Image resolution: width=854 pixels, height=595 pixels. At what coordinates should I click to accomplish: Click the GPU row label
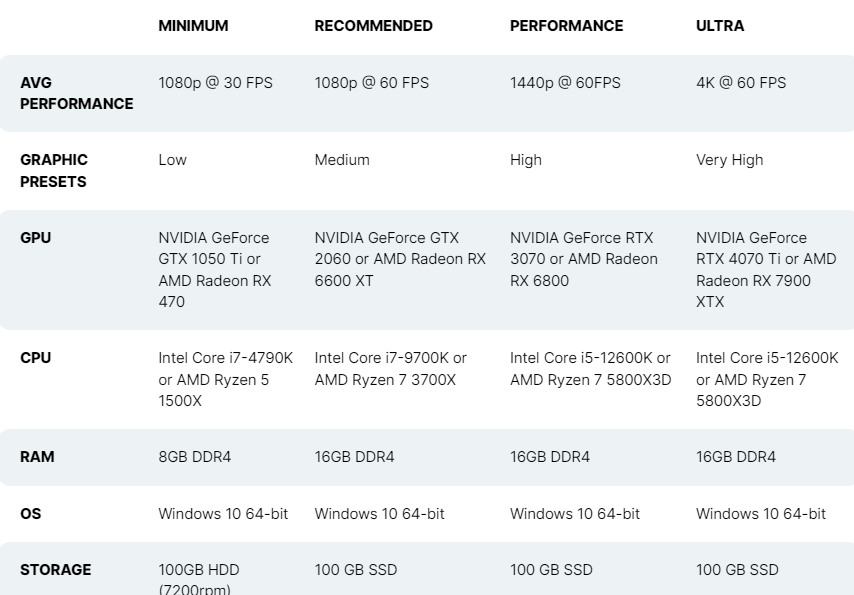click(35, 238)
